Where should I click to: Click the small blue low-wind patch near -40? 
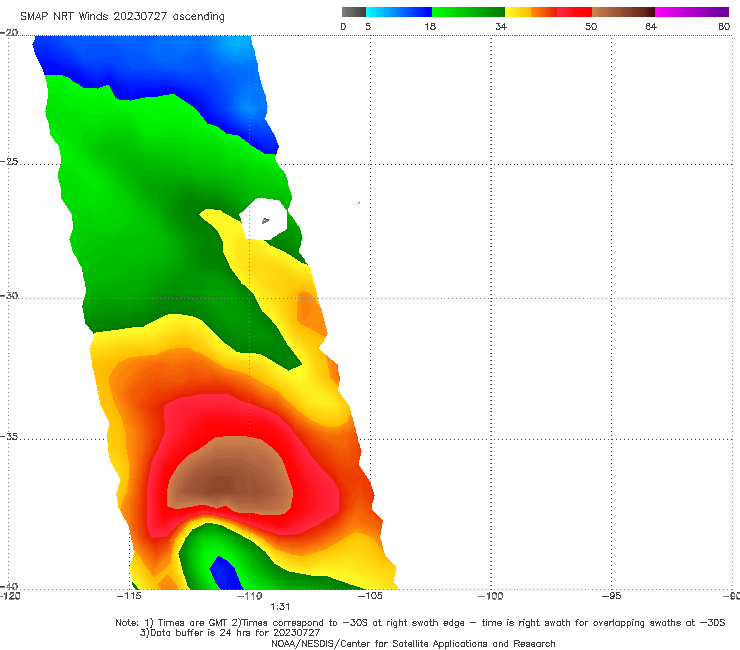225,573
